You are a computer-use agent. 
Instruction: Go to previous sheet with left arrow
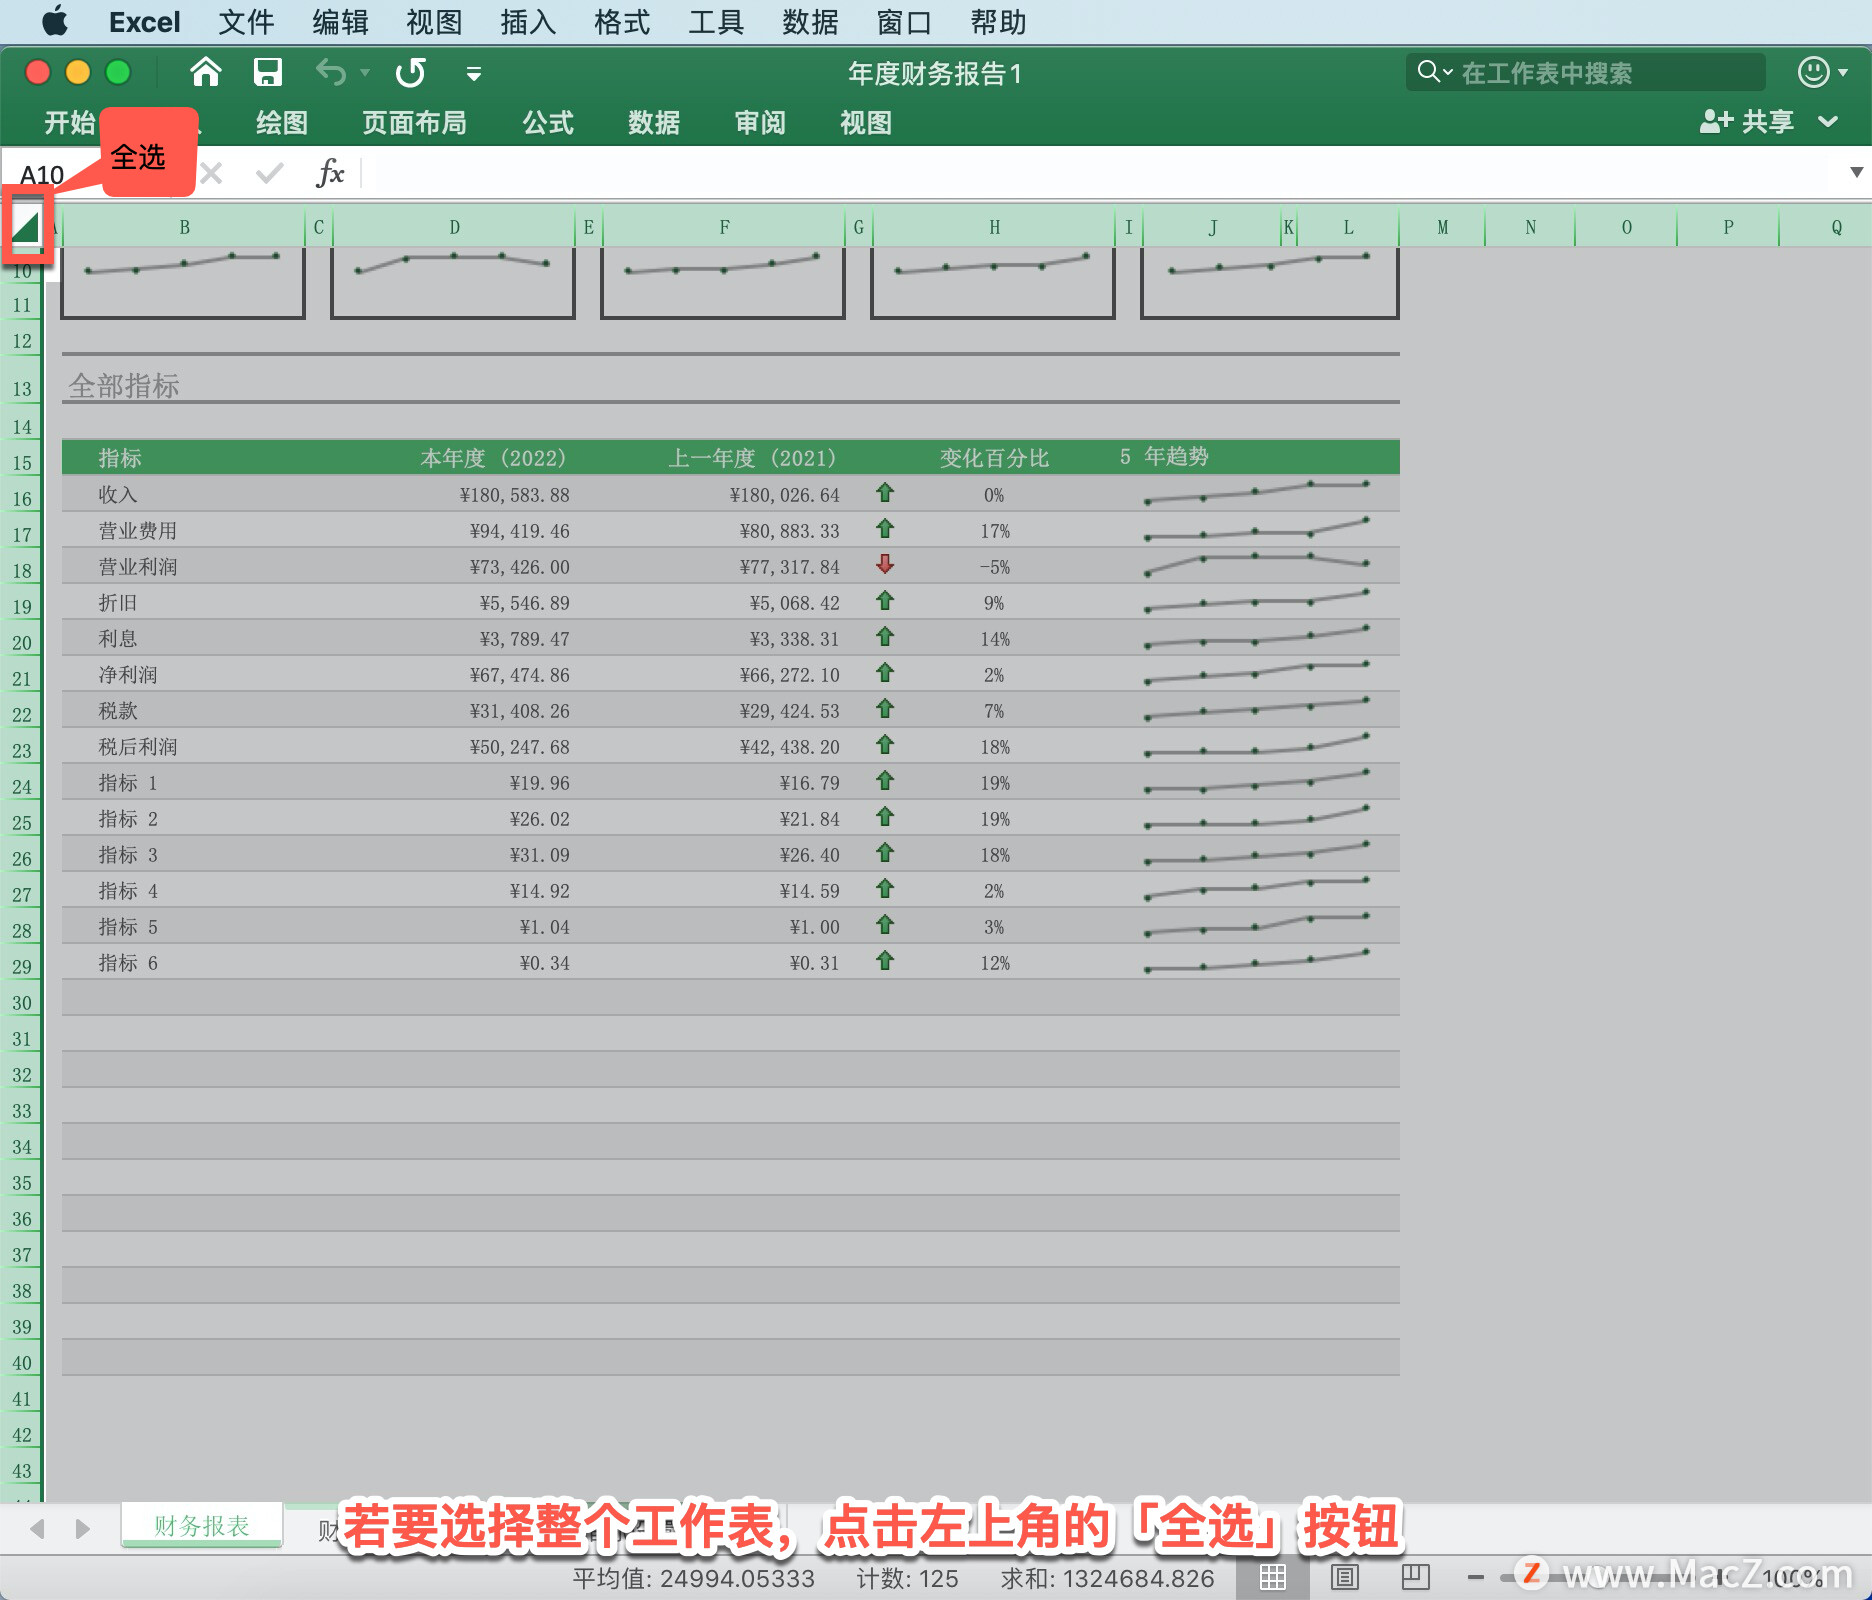[38, 1528]
